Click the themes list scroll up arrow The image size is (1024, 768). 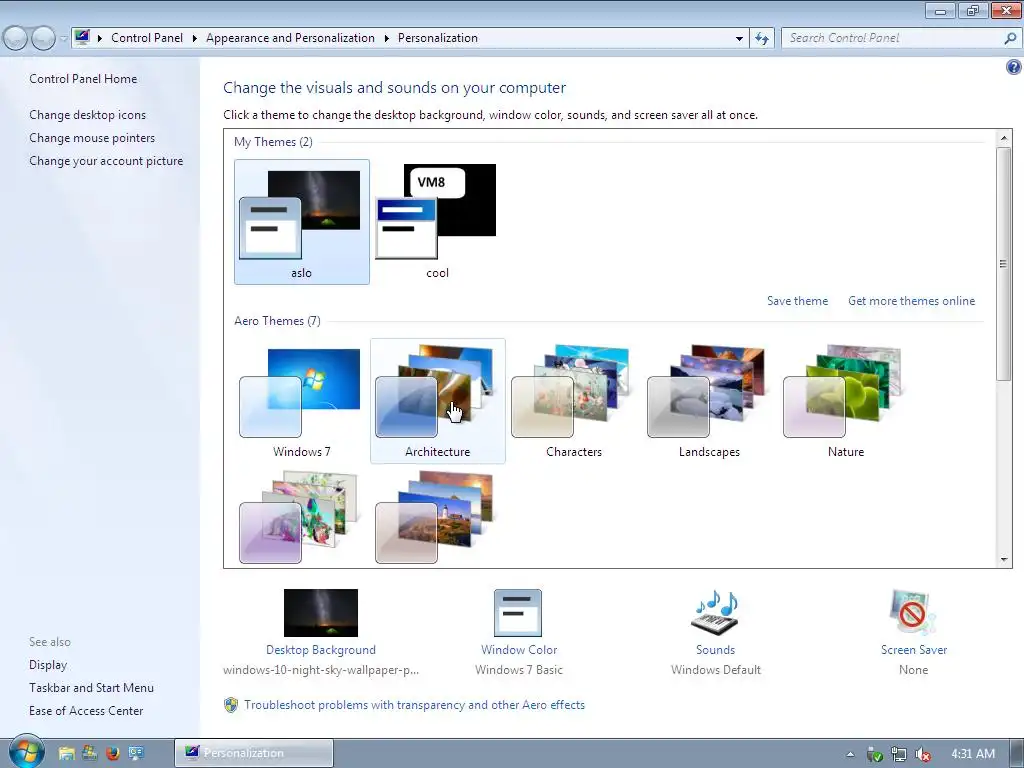click(1004, 138)
